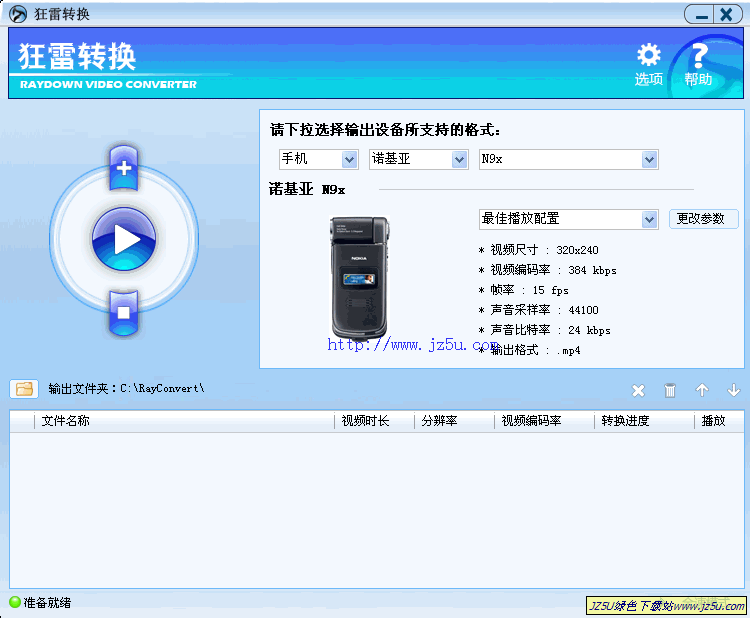
Task: Close the 狂雷转换 window
Action: (727, 15)
